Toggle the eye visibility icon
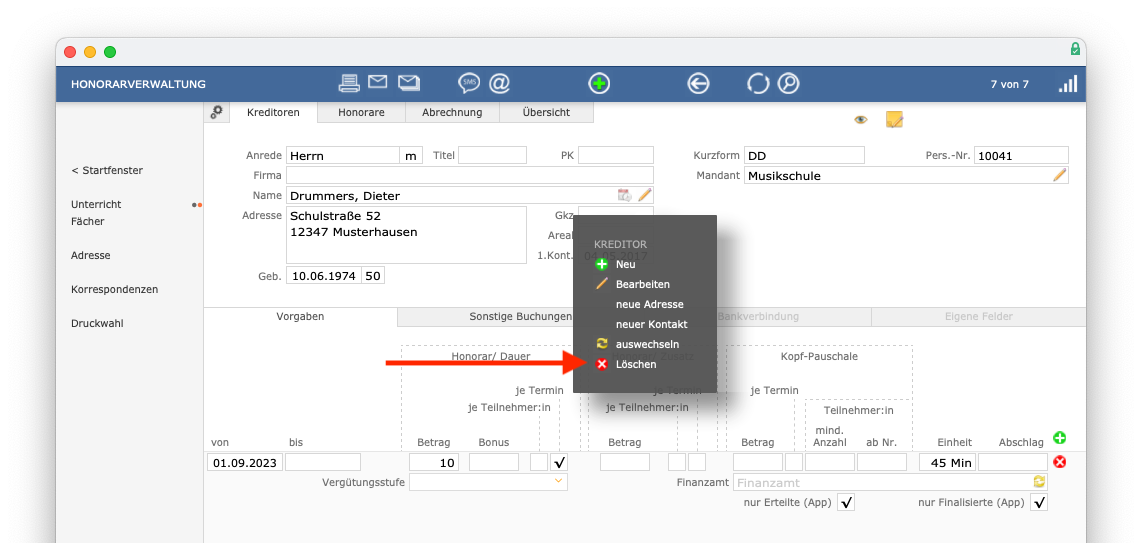The height and width of the screenshot is (543, 1142). click(861, 120)
